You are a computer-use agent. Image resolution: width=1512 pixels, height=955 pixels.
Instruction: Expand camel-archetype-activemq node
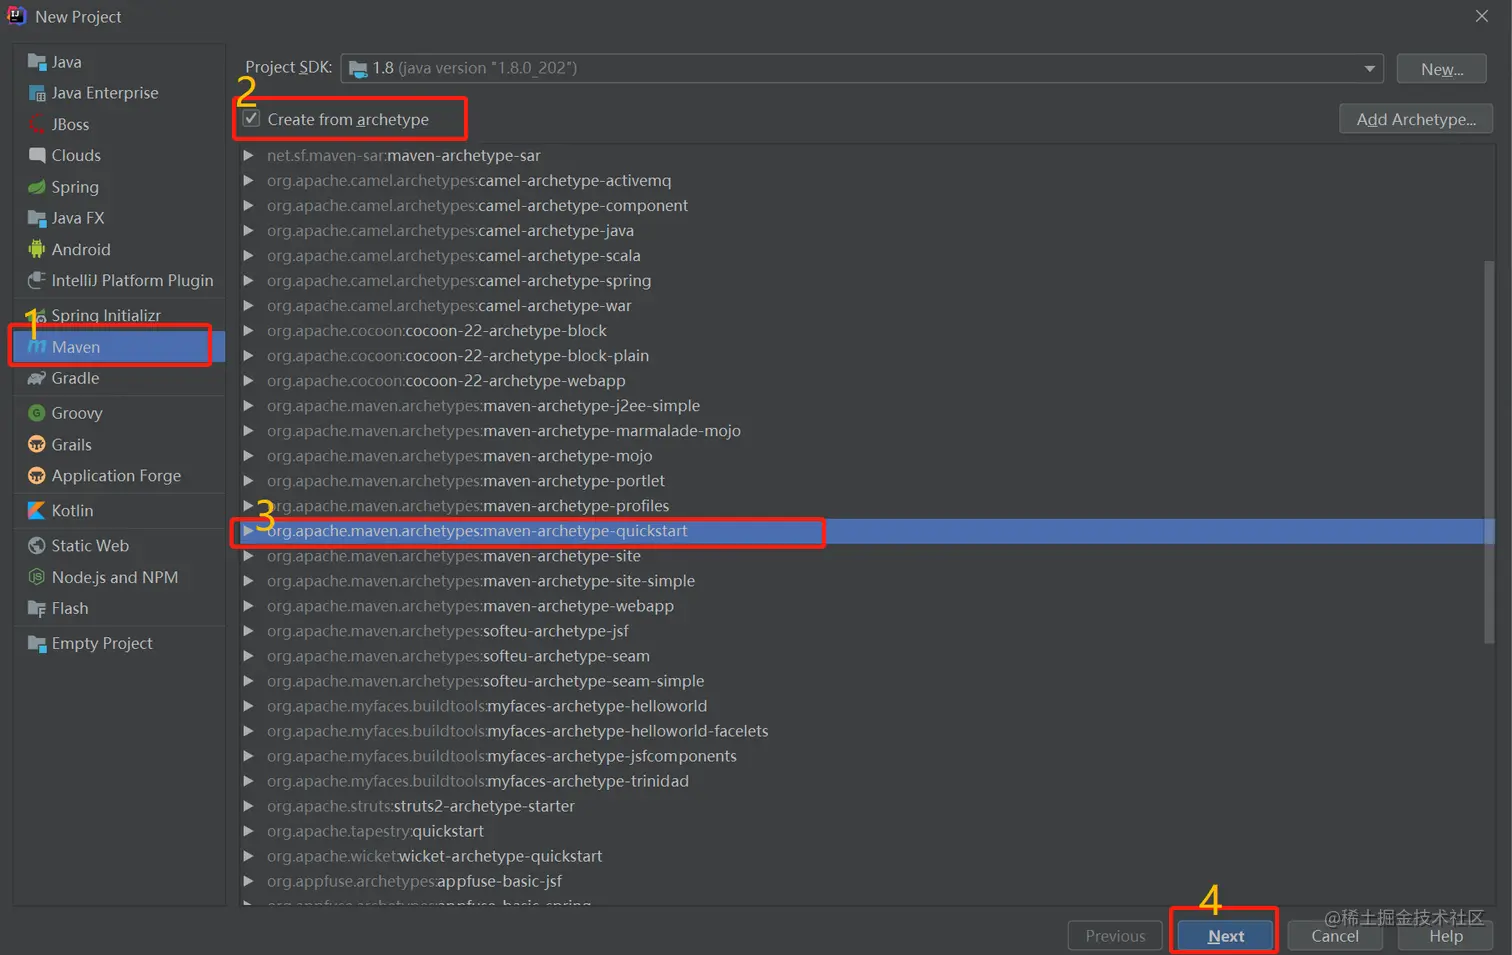click(248, 180)
